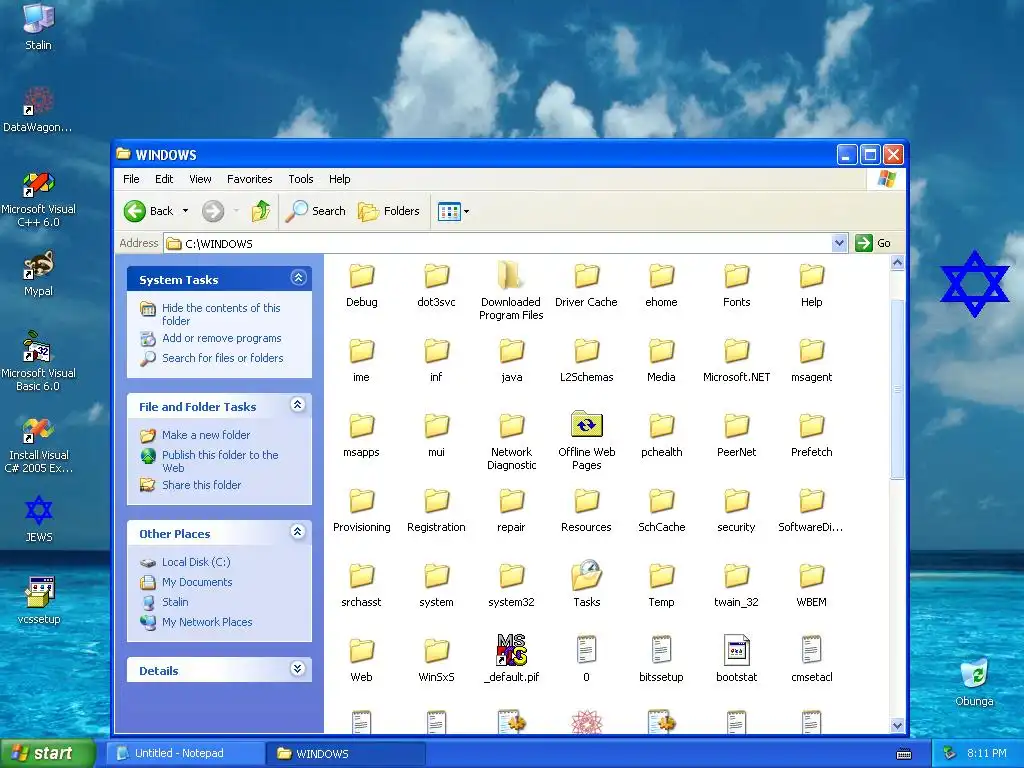The width and height of the screenshot is (1024, 768).
Task: Click the keyboard icon in taskbar
Action: click(904, 754)
